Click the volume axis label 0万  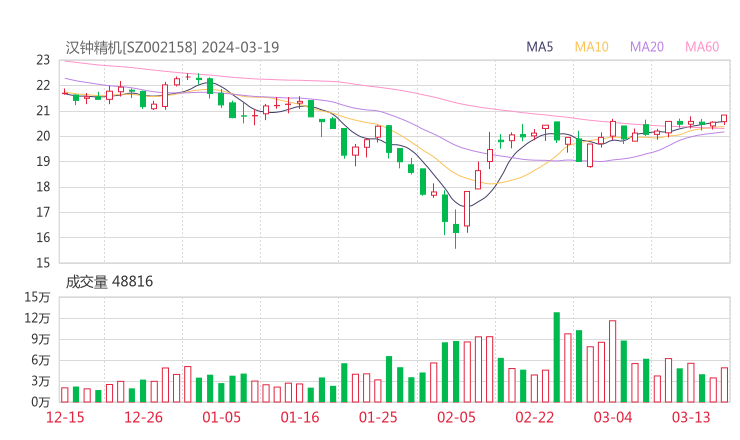pos(41,402)
